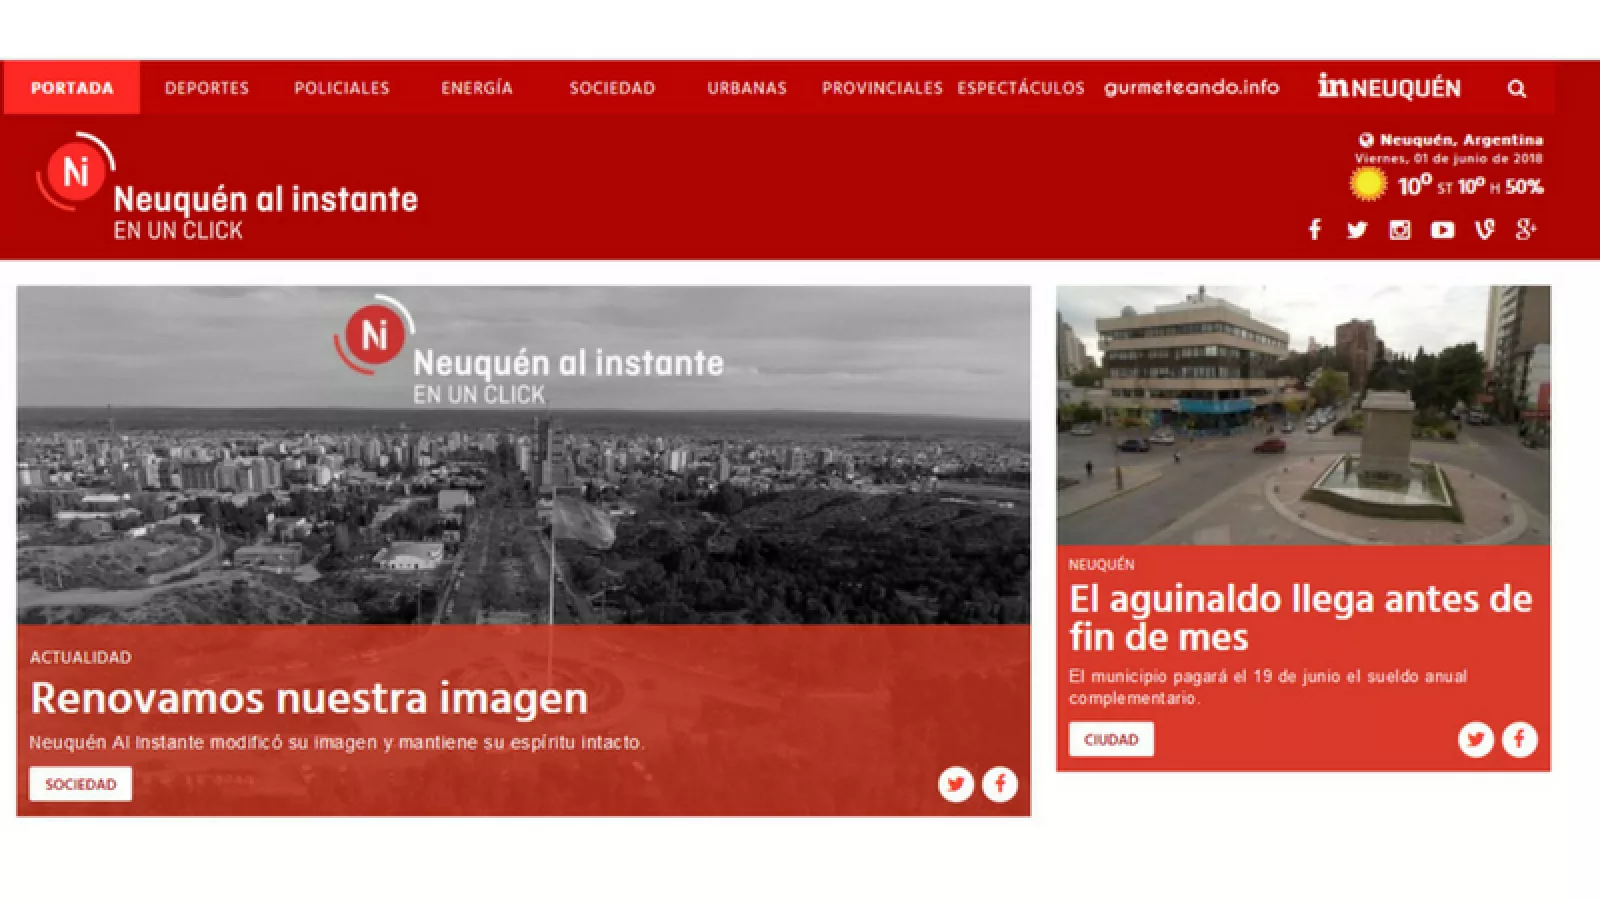Open the Instagram icon in header
The height and width of the screenshot is (900, 1600).
pos(1399,230)
